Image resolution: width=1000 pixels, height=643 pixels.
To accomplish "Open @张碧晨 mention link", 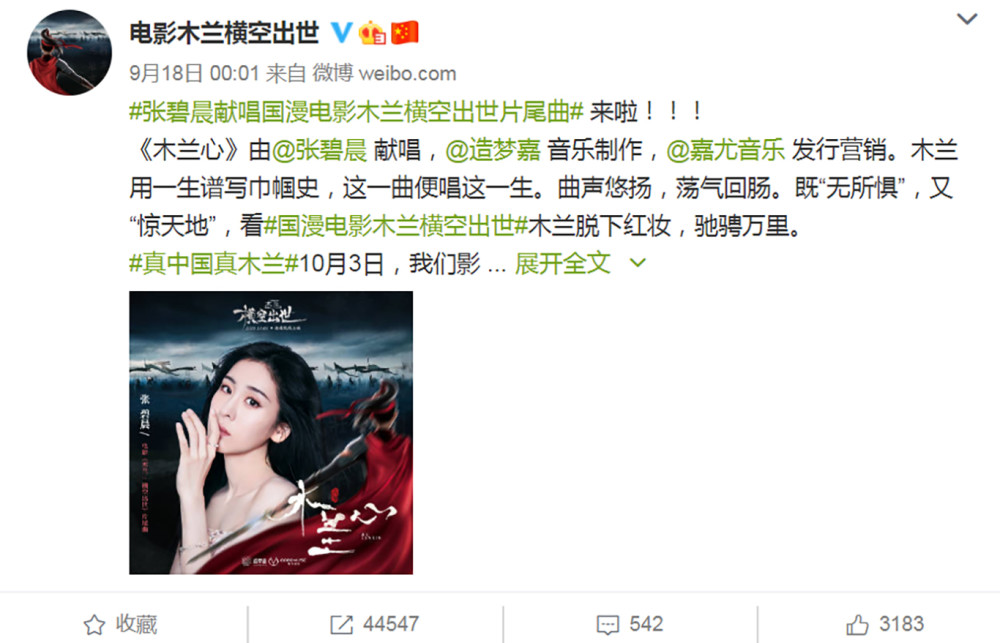I will click(320, 150).
